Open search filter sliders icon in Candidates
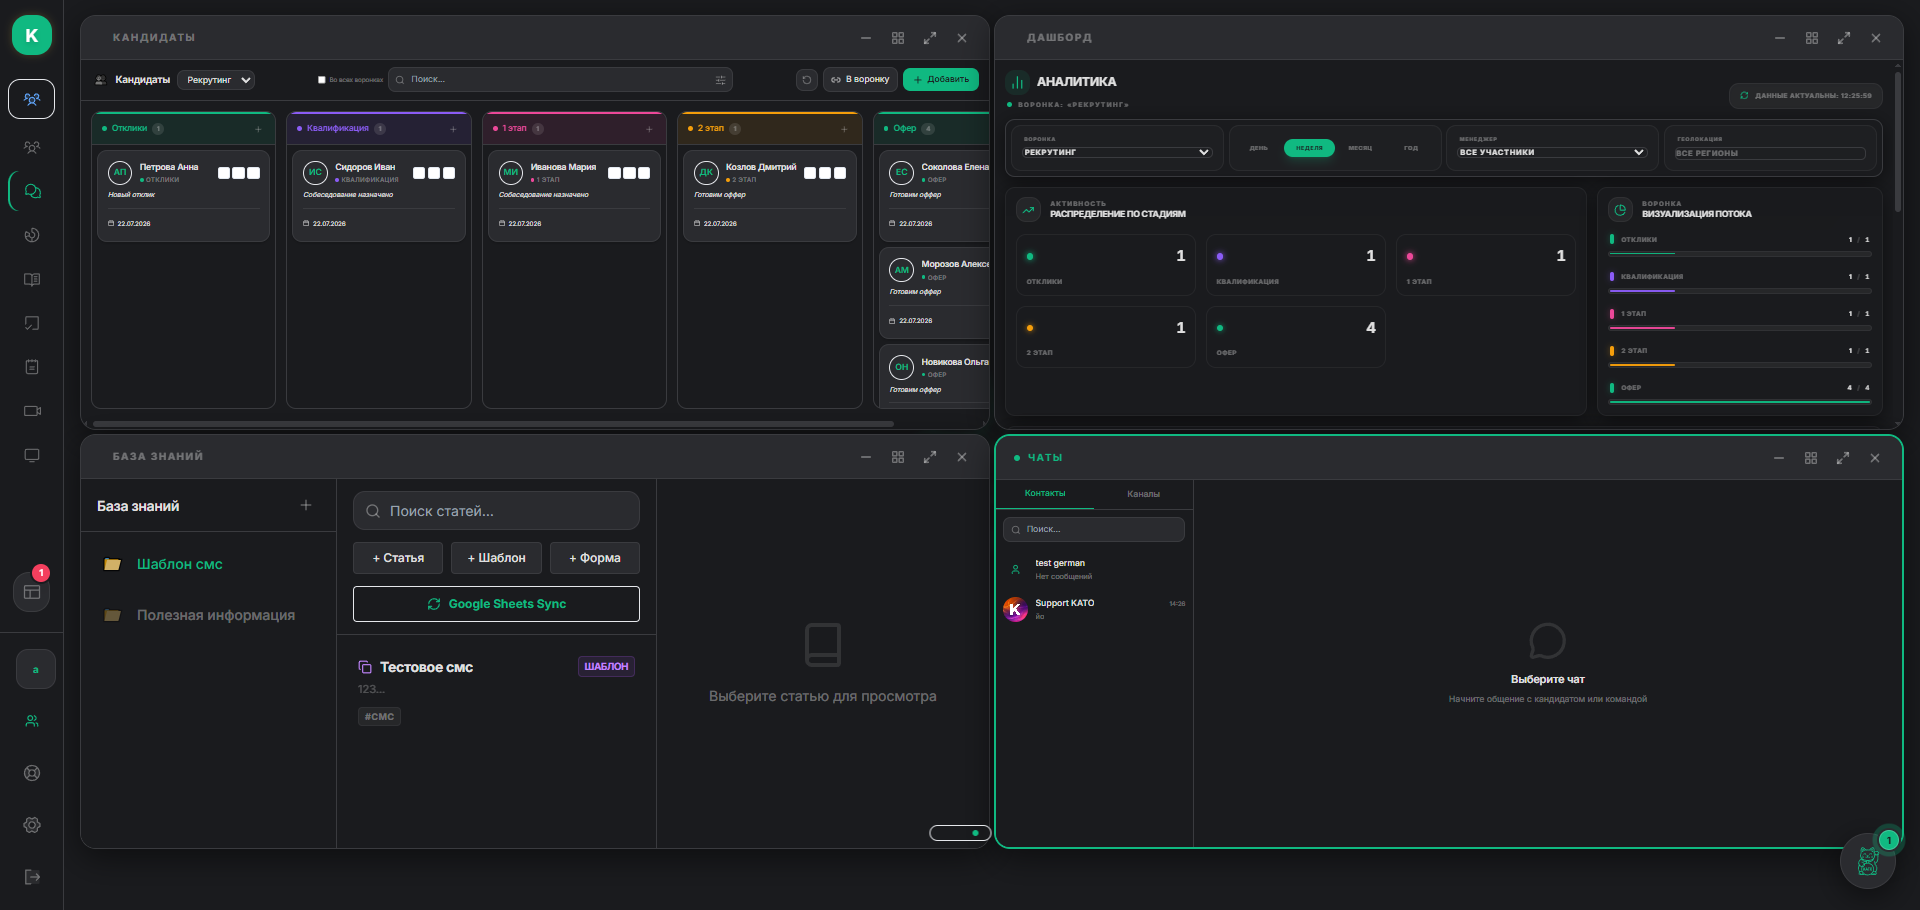This screenshot has width=1920, height=910. point(720,80)
